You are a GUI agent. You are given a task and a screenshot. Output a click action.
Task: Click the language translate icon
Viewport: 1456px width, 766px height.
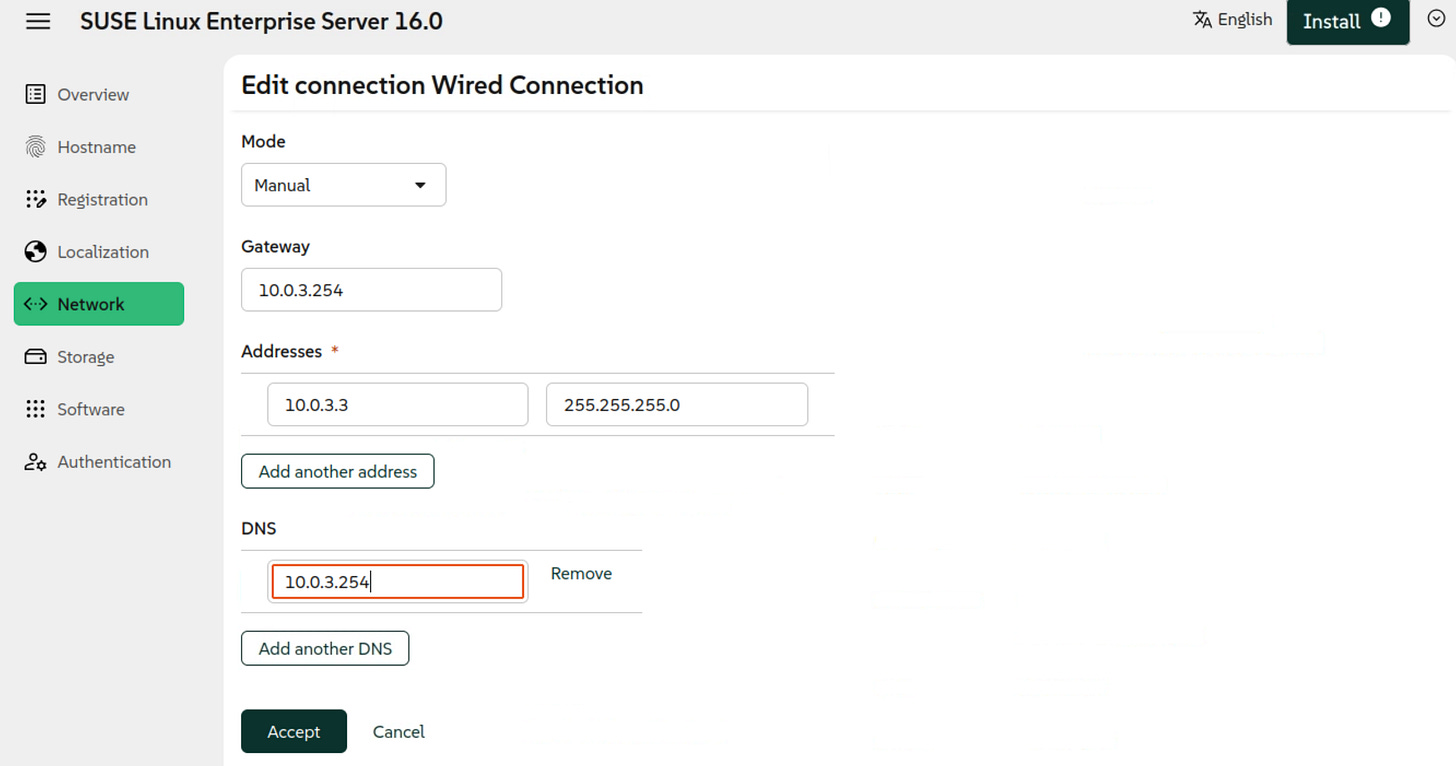pos(1202,19)
